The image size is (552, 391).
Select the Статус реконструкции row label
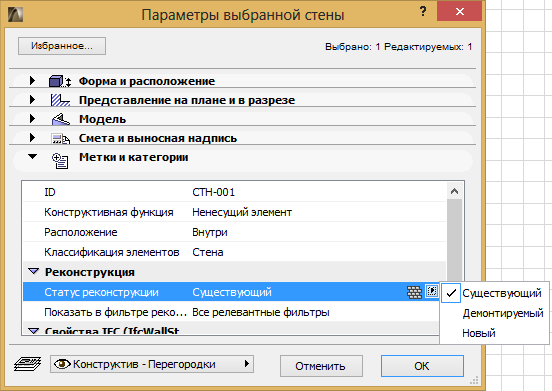(x=101, y=292)
